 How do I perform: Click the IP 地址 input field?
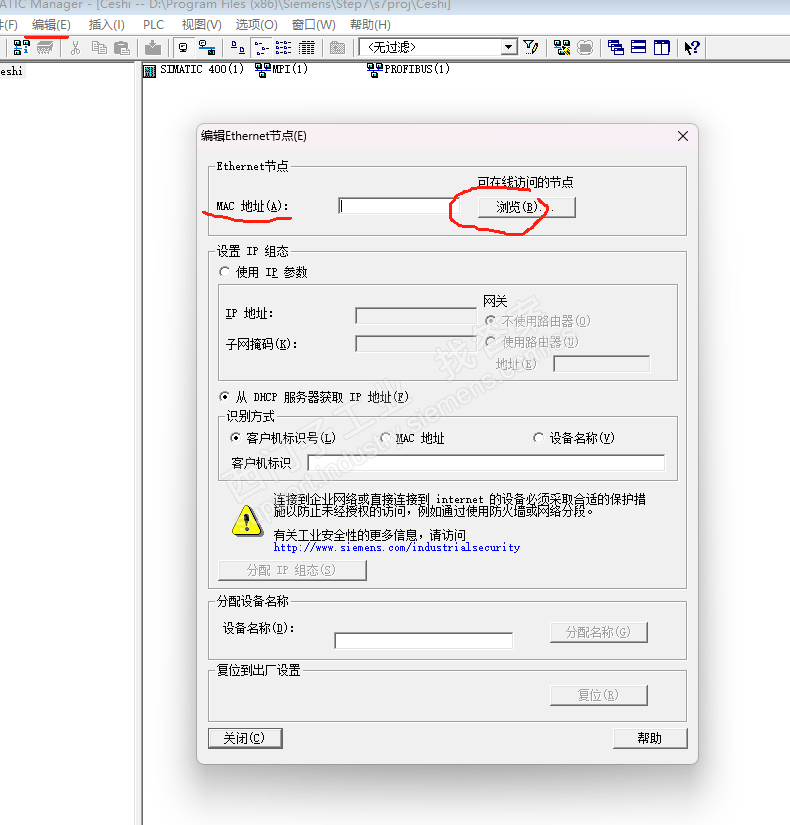pos(416,316)
